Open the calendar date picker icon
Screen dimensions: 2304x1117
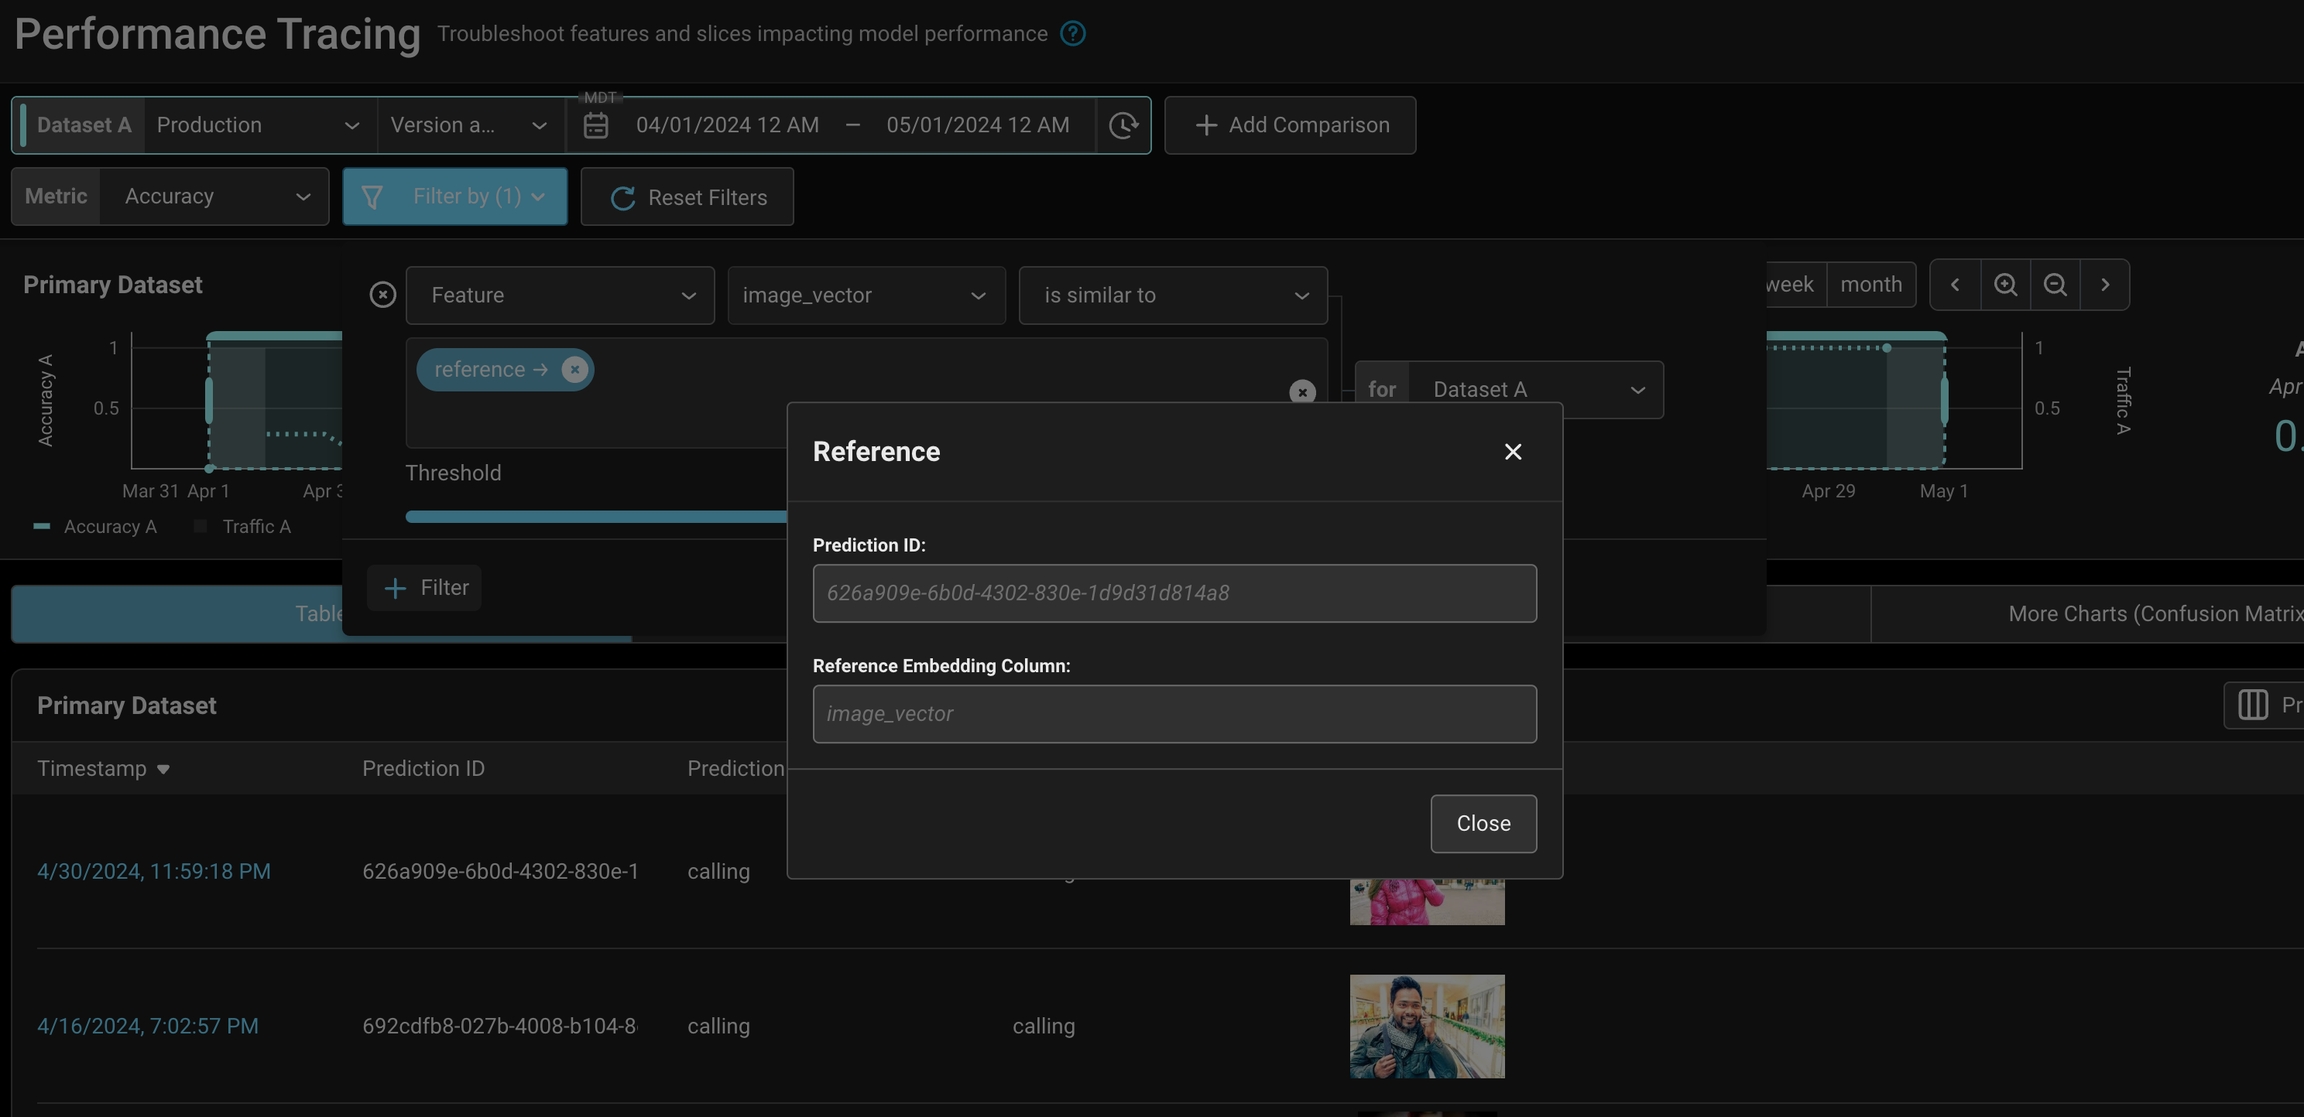[596, 125]
